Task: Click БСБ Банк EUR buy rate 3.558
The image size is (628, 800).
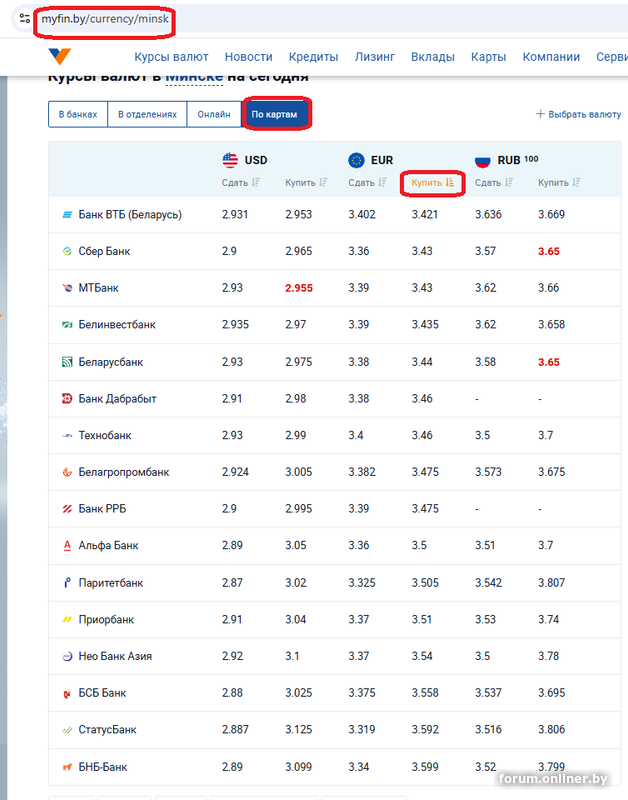Action: (x=425, y=693)
